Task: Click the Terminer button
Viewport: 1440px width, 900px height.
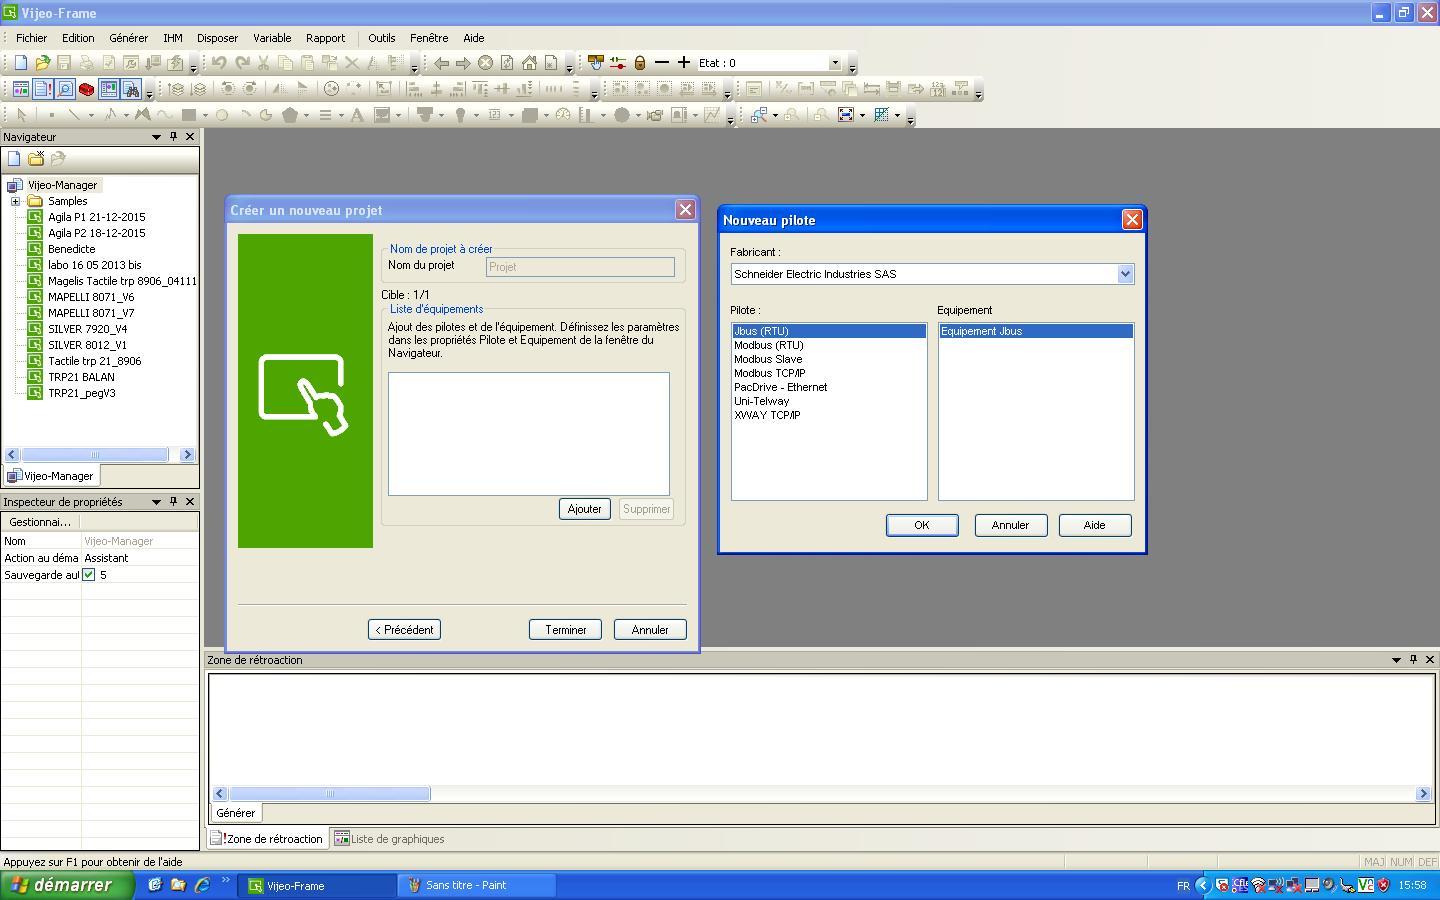Action: (x=565, y=630)
